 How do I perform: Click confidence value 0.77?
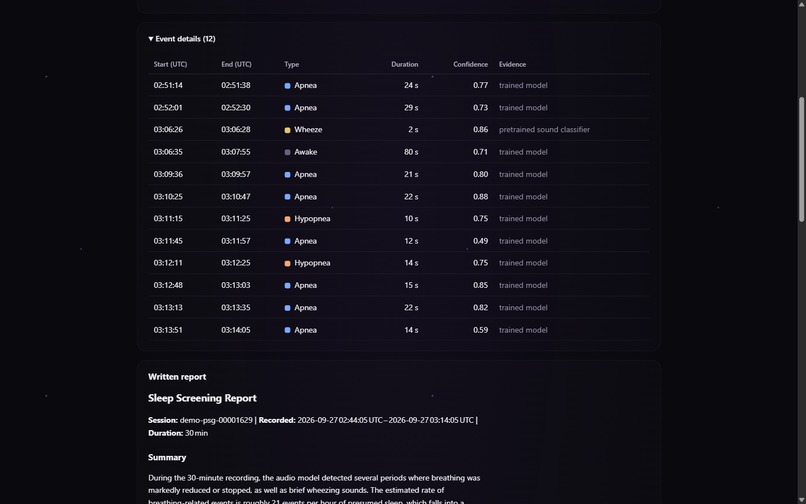point(481,85)
